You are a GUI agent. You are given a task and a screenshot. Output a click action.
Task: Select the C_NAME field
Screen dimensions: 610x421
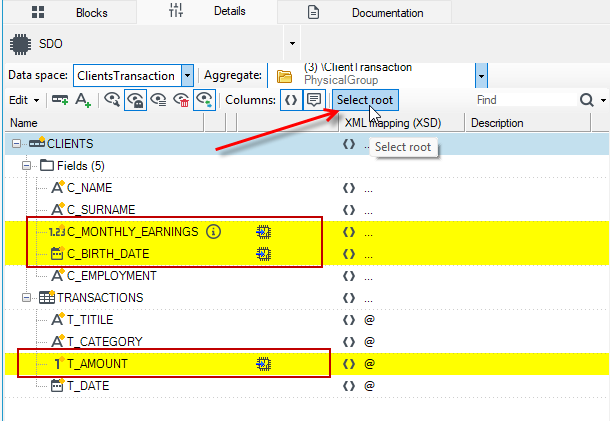(89, 188)
